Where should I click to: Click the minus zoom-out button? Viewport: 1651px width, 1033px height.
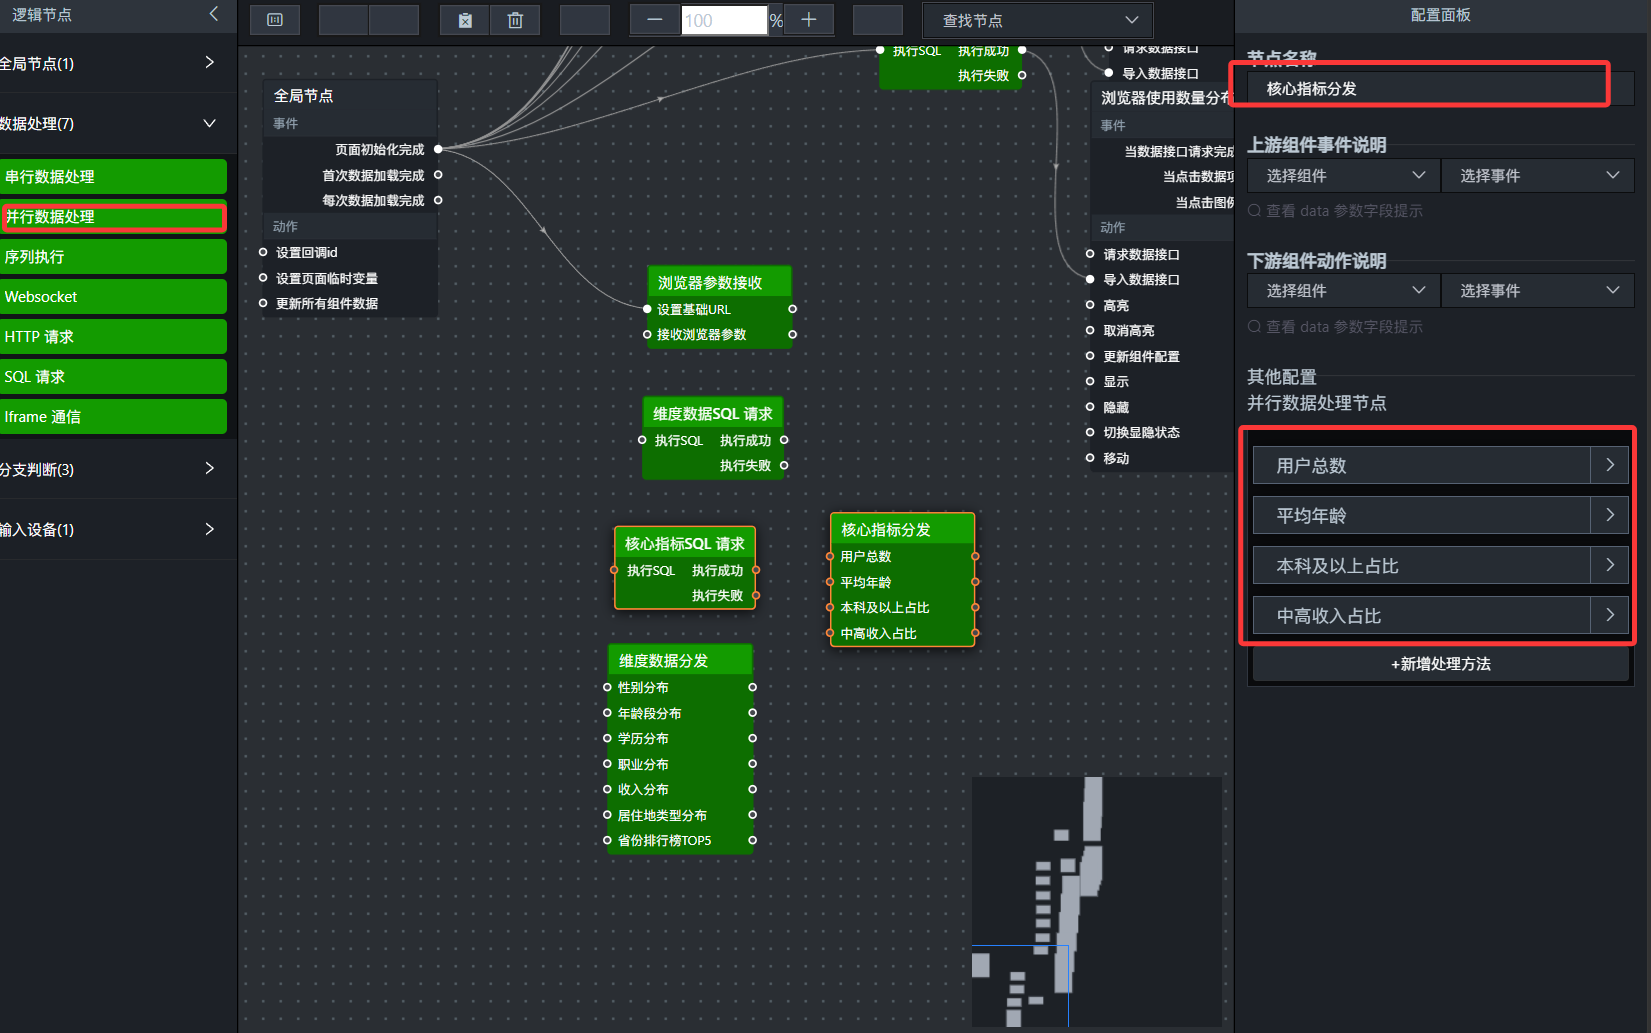[655, 20]
